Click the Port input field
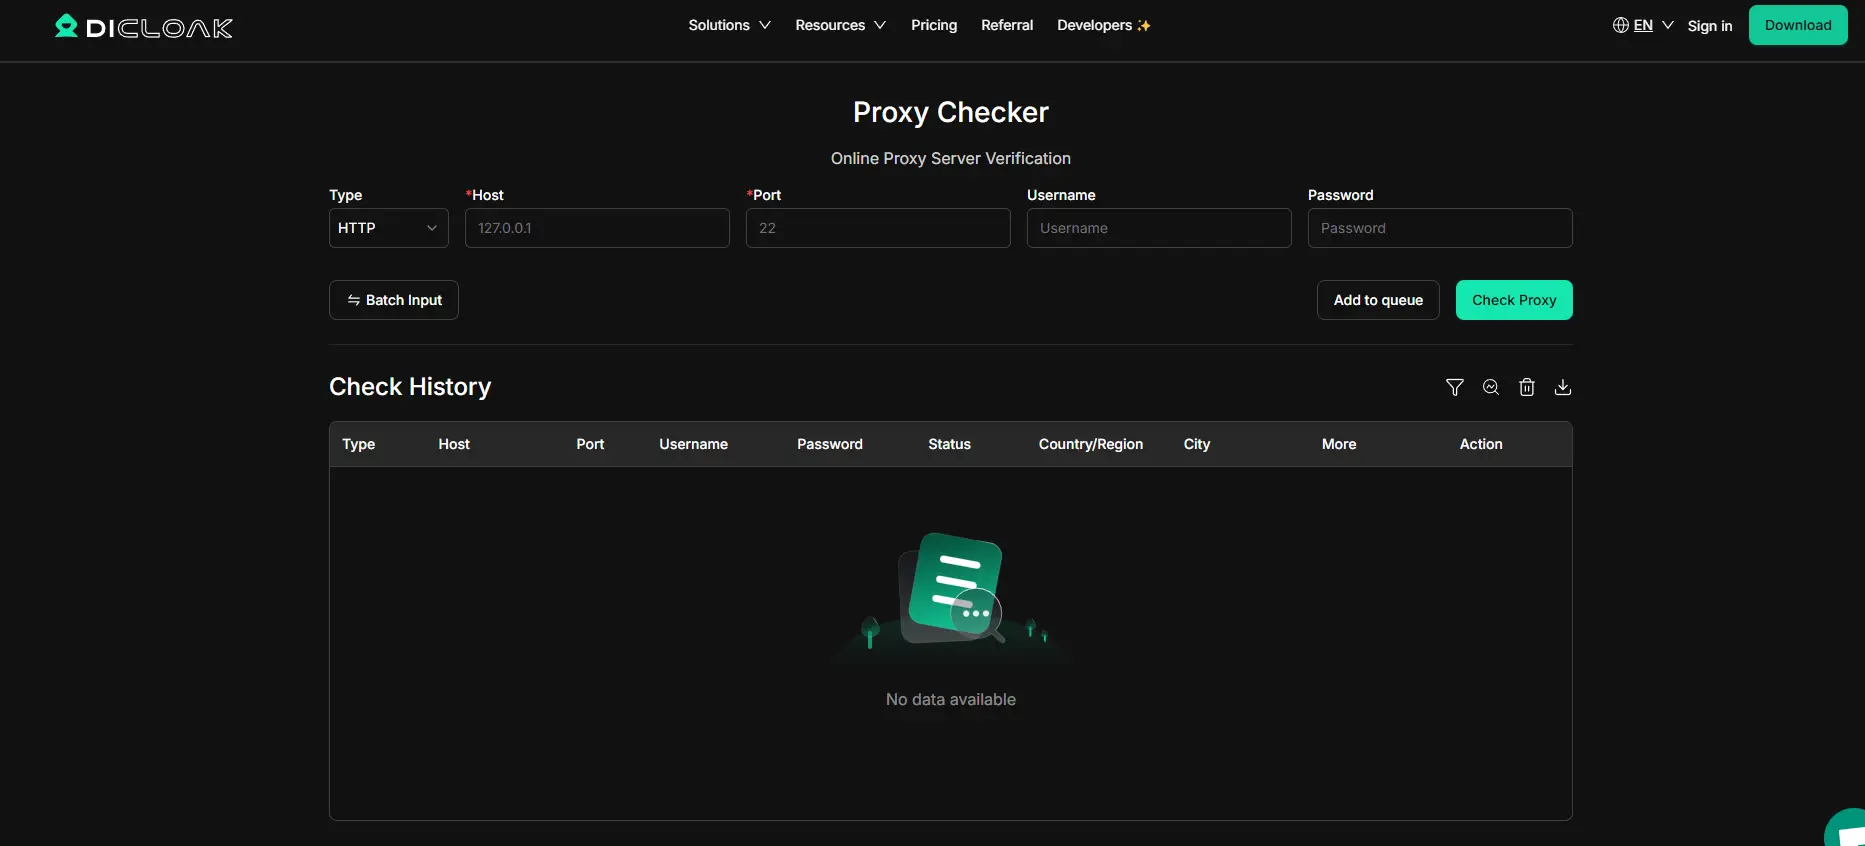Screen dimensions: 1865x846 click(x=877, y=228)
